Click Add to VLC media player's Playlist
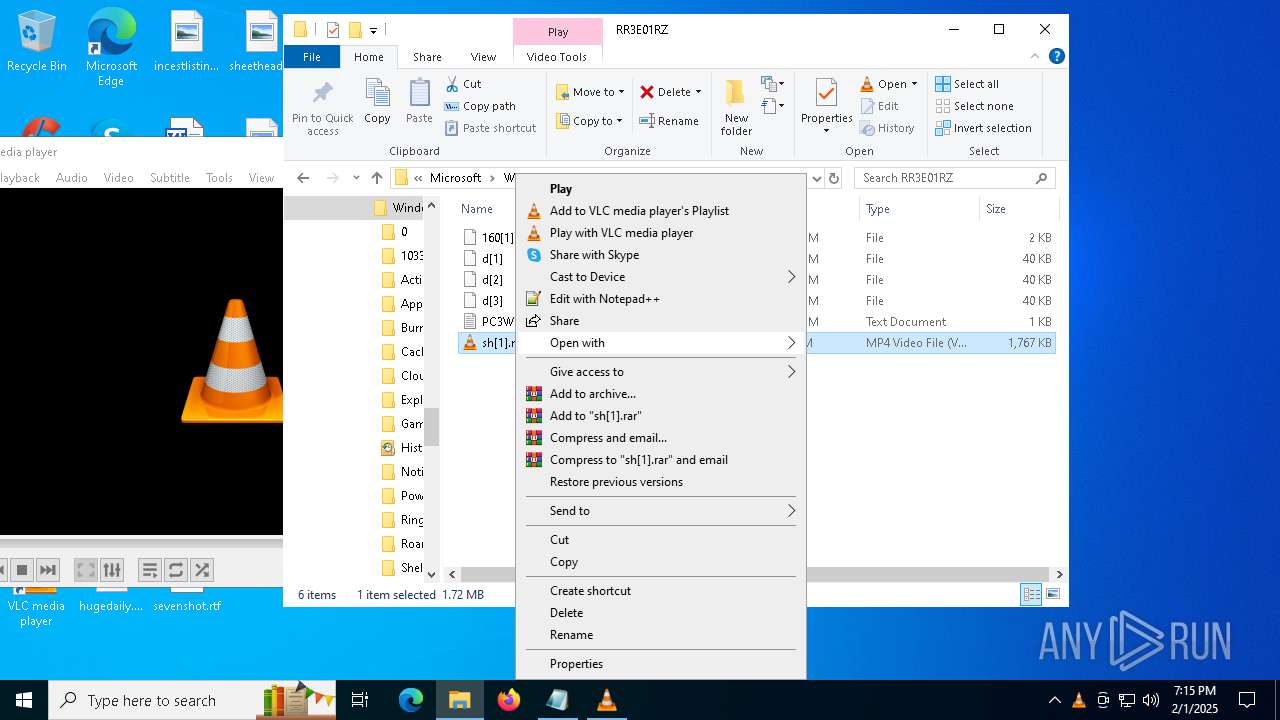The height and width of the screenshot is (720, 1280). tap(660, 211)
